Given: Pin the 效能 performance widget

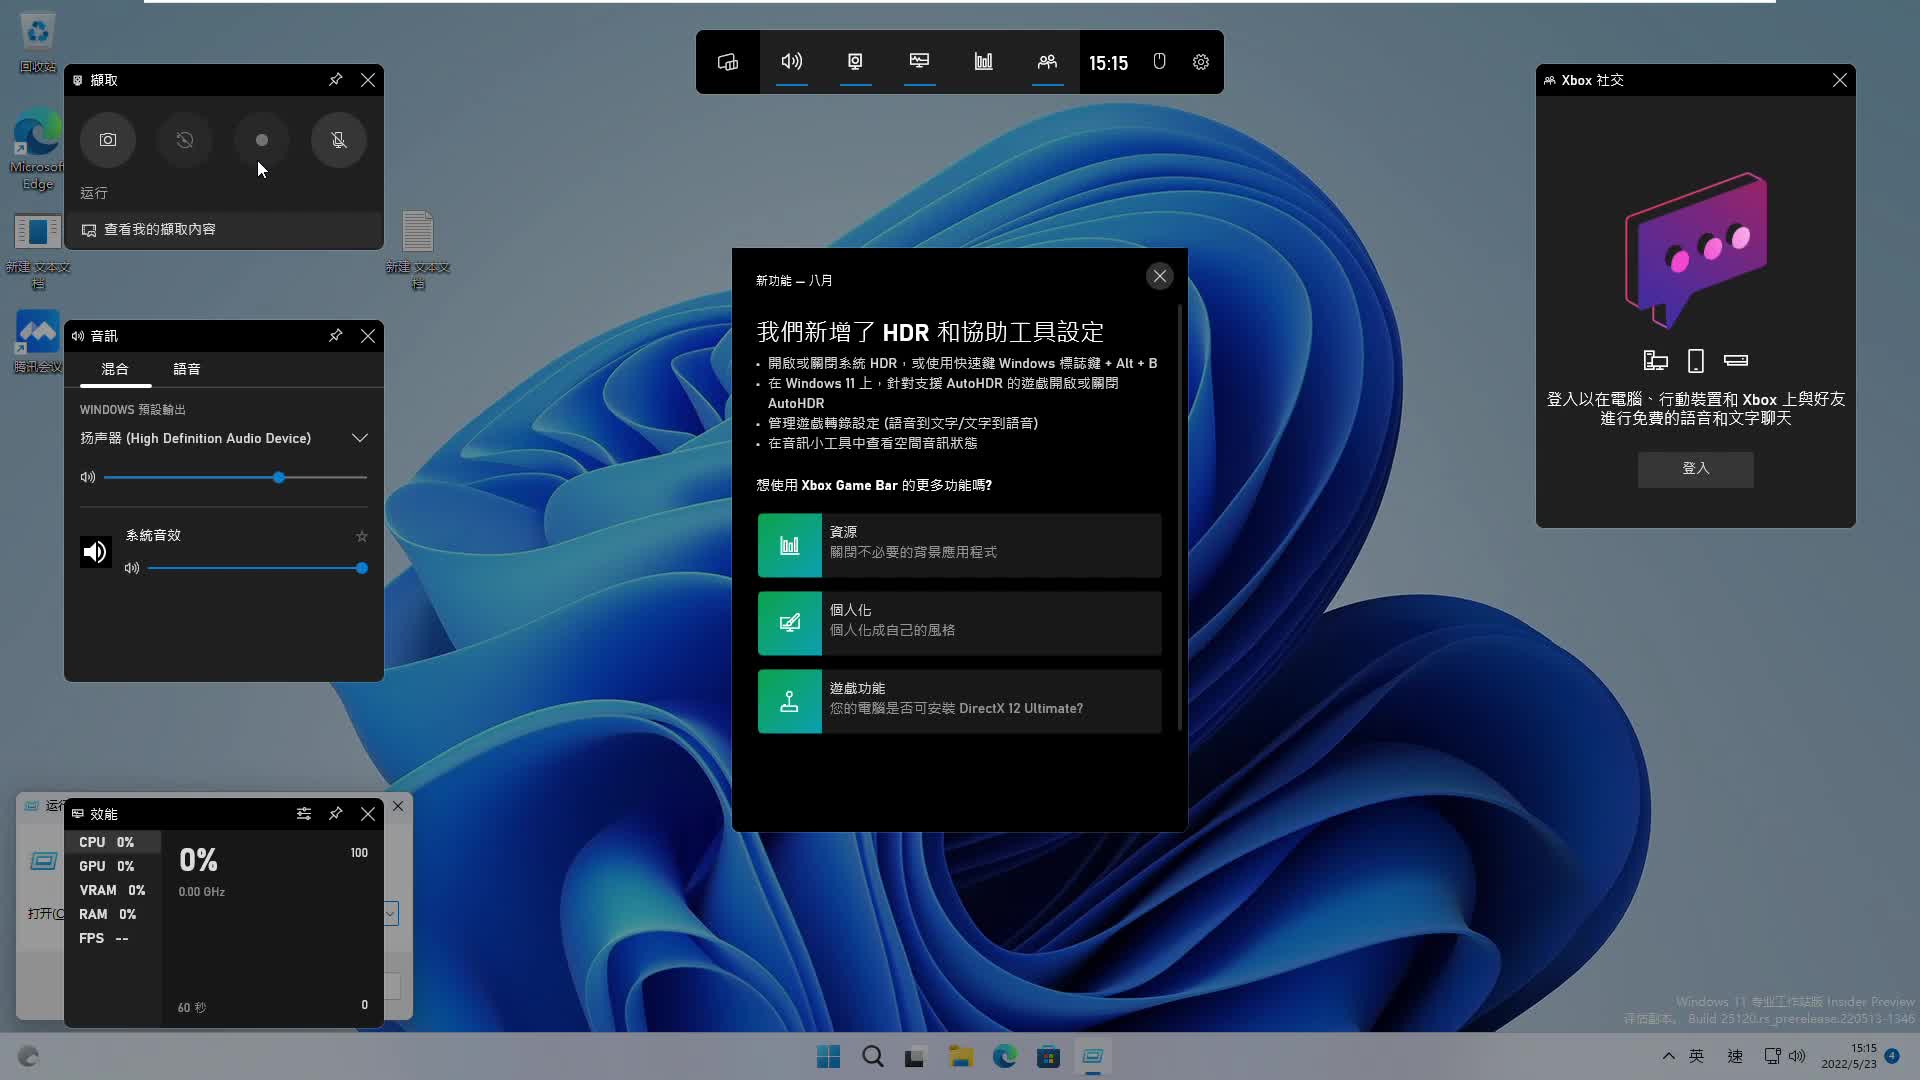Looking at the screenshot, I should click(336, 814).
